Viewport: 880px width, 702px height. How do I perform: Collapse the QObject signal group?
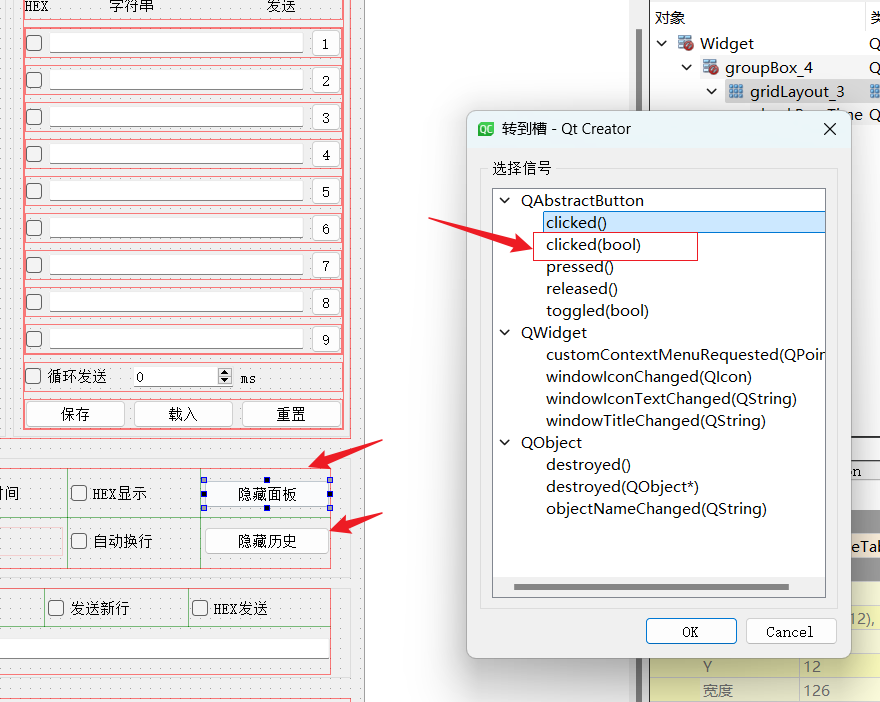(x=505, y=443)
